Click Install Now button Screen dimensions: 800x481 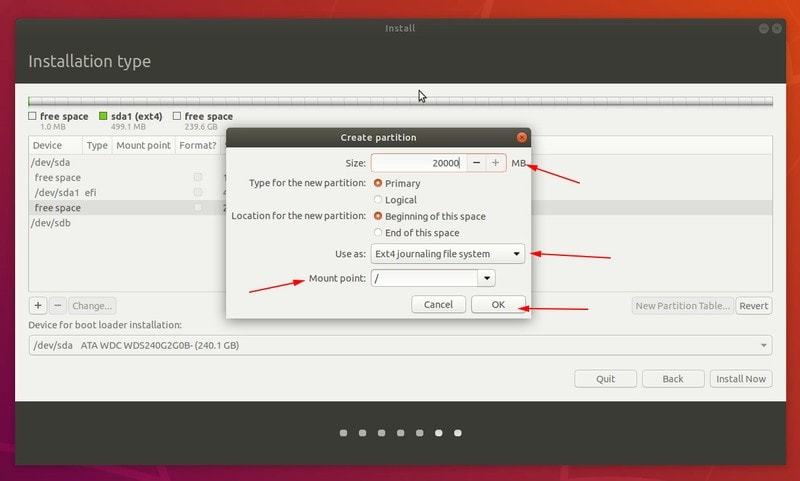pyautogui.click(x=740, y=379)
